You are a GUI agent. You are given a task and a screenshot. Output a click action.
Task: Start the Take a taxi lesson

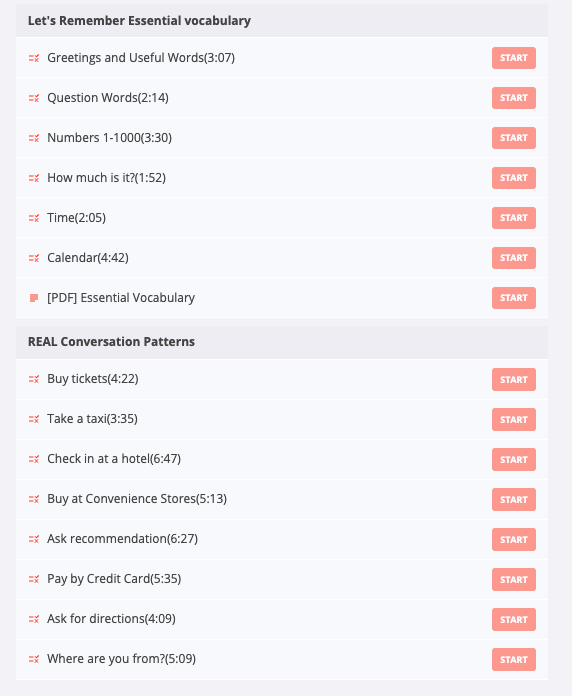pos(513,419)
